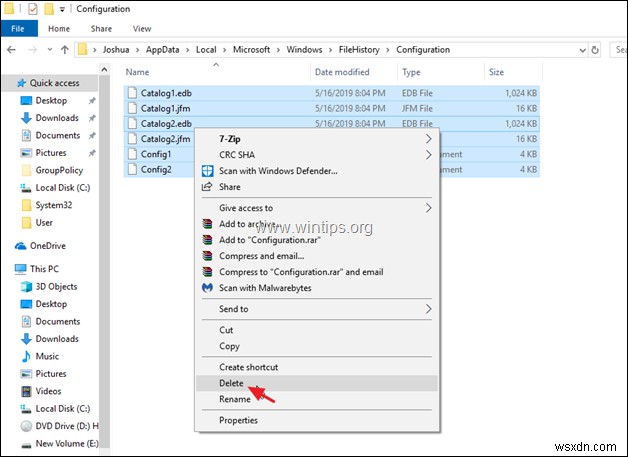The width and height of the screenshot is (628, 457).
Task: Click the WinRAR icon beside Add to archive
Action: pyautogui.click(x=207, y=224)
